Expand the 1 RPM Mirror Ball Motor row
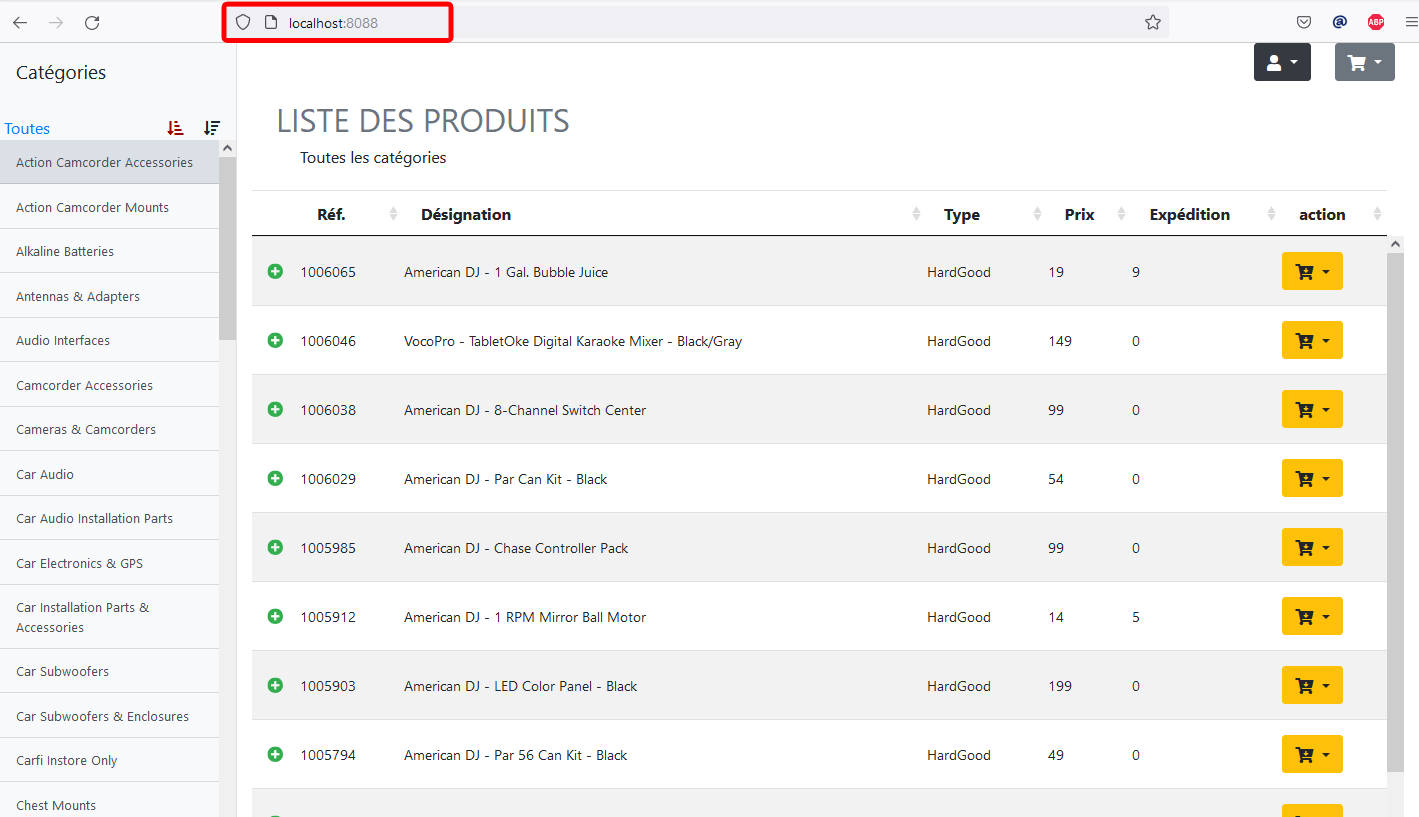The image size is (1419, 817). (275, 616)
